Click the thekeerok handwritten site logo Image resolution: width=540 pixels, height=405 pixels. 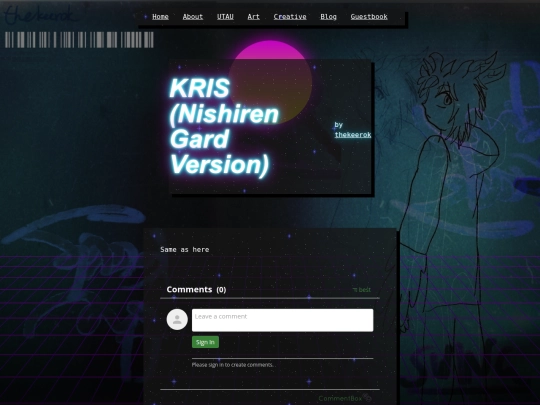coord(40,14)
